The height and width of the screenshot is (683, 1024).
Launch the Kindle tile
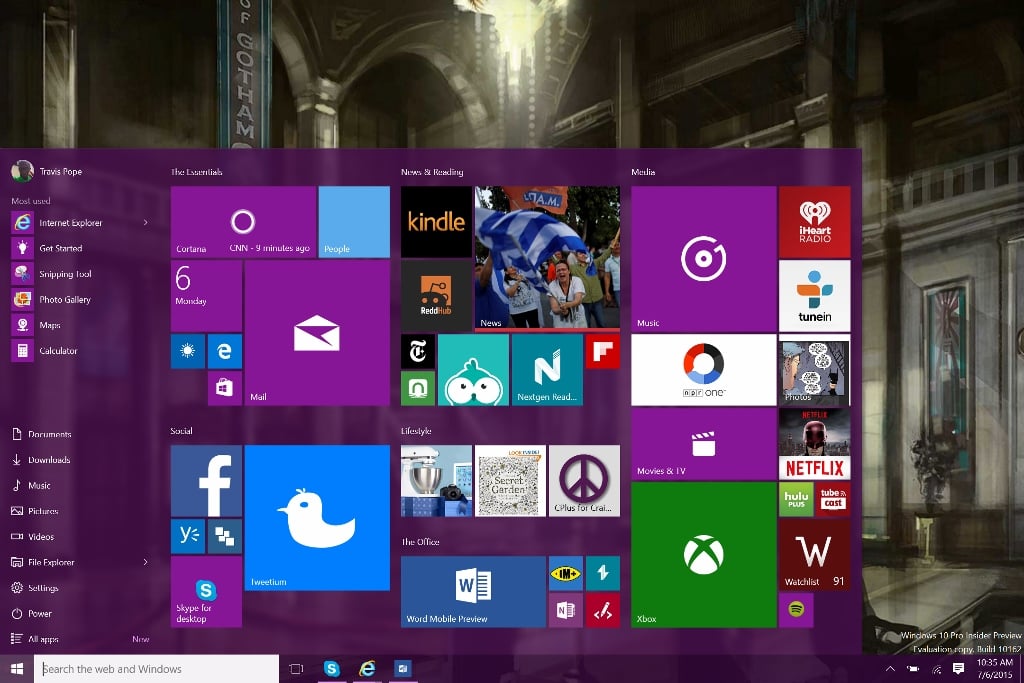point(436,222)
